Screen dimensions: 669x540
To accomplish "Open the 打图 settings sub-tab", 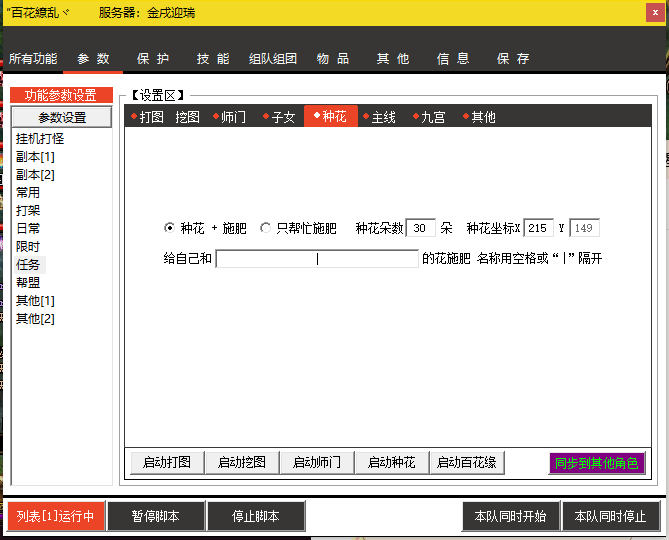I will pyautogui.click(x=148, y=116).
